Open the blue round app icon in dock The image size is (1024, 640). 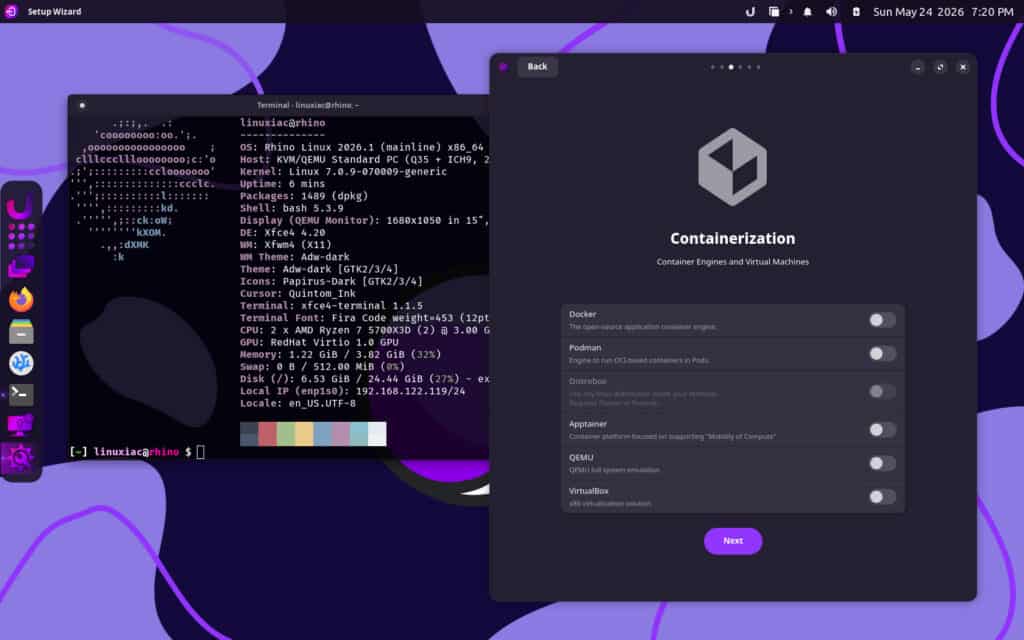tap(21, 363)
